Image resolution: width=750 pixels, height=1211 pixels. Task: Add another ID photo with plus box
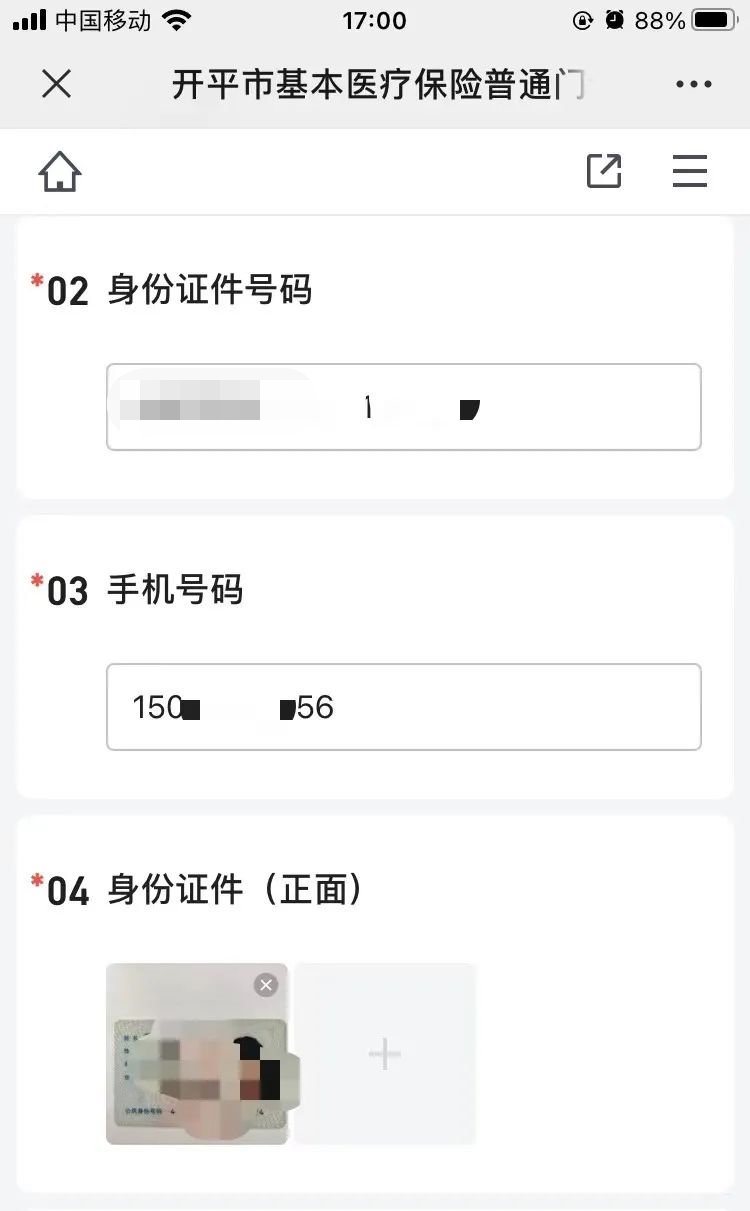coord(385,1054)
